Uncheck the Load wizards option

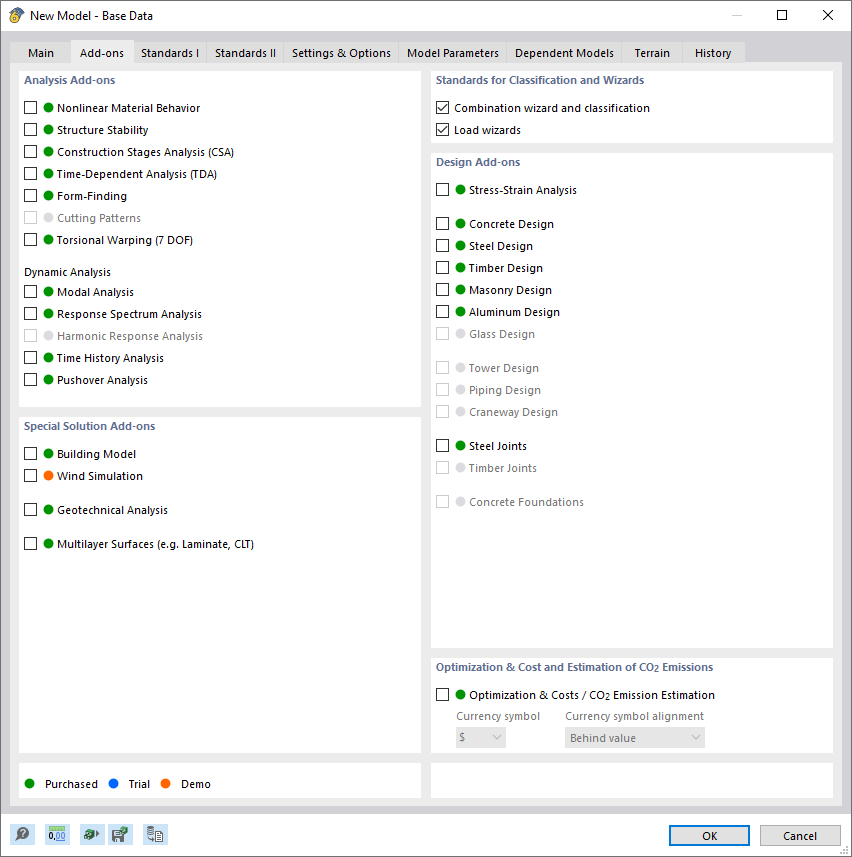tap(443, 130)
